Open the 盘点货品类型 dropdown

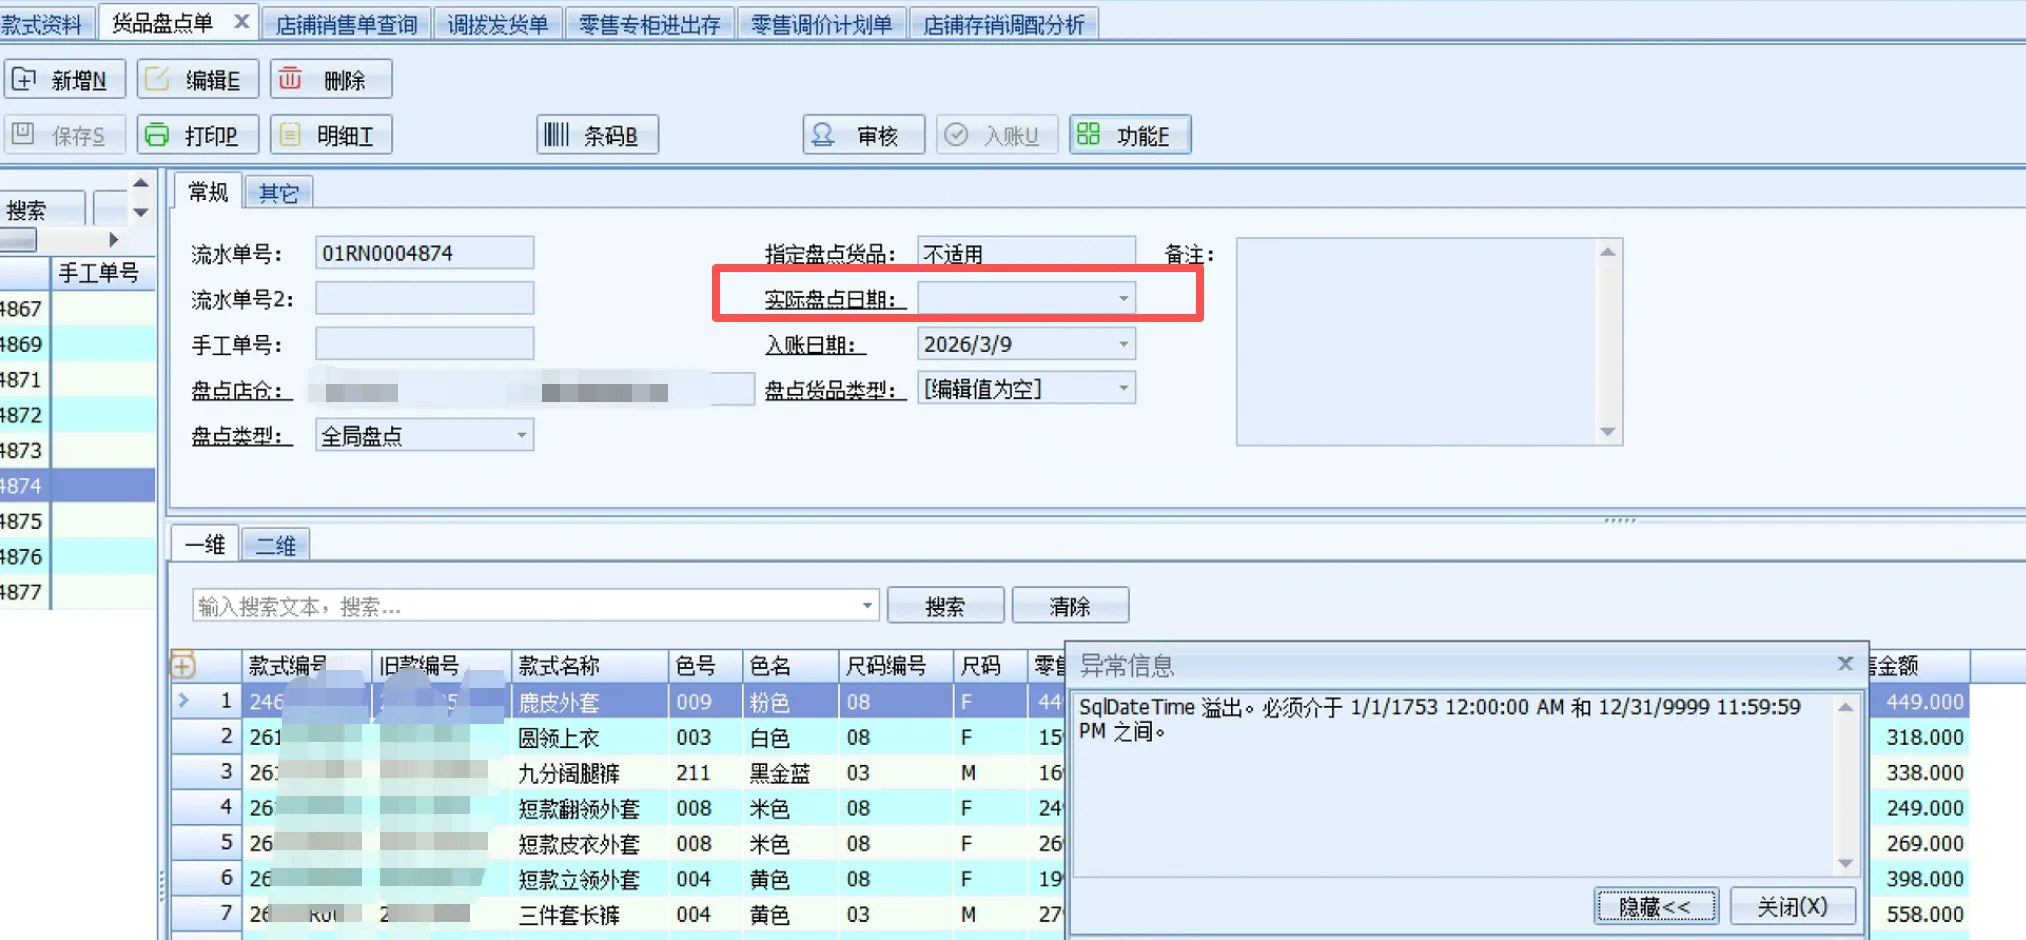[x=1123, y=389]
